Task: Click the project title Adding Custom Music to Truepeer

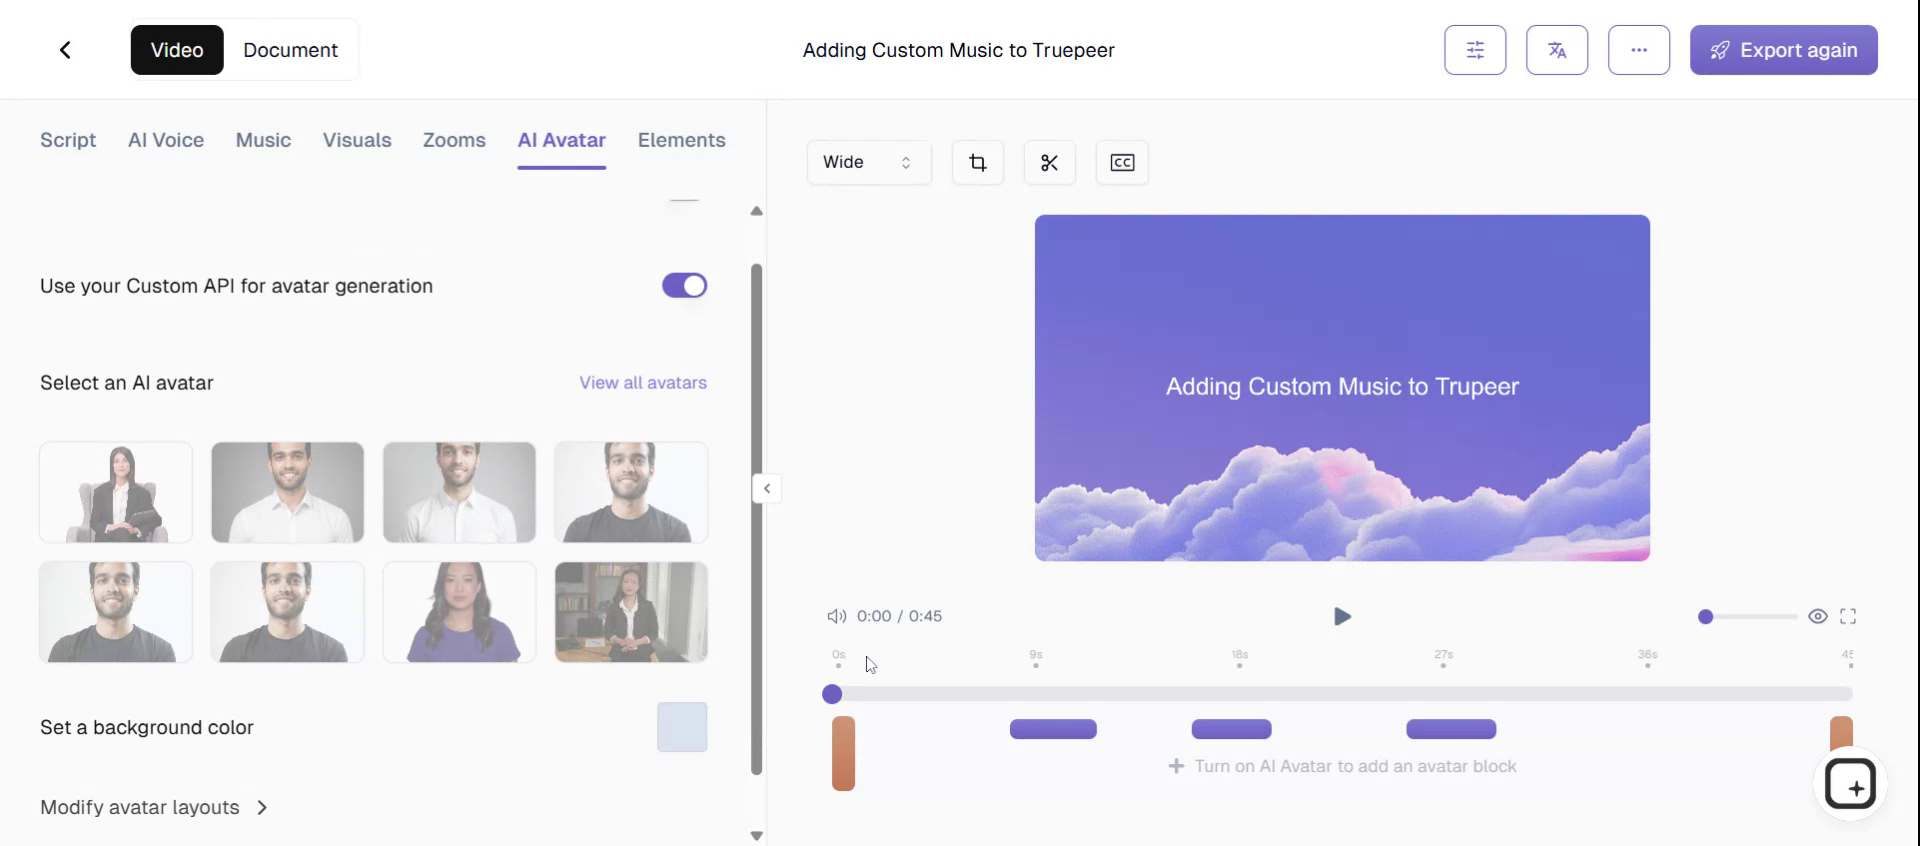Action: (958, 50)
